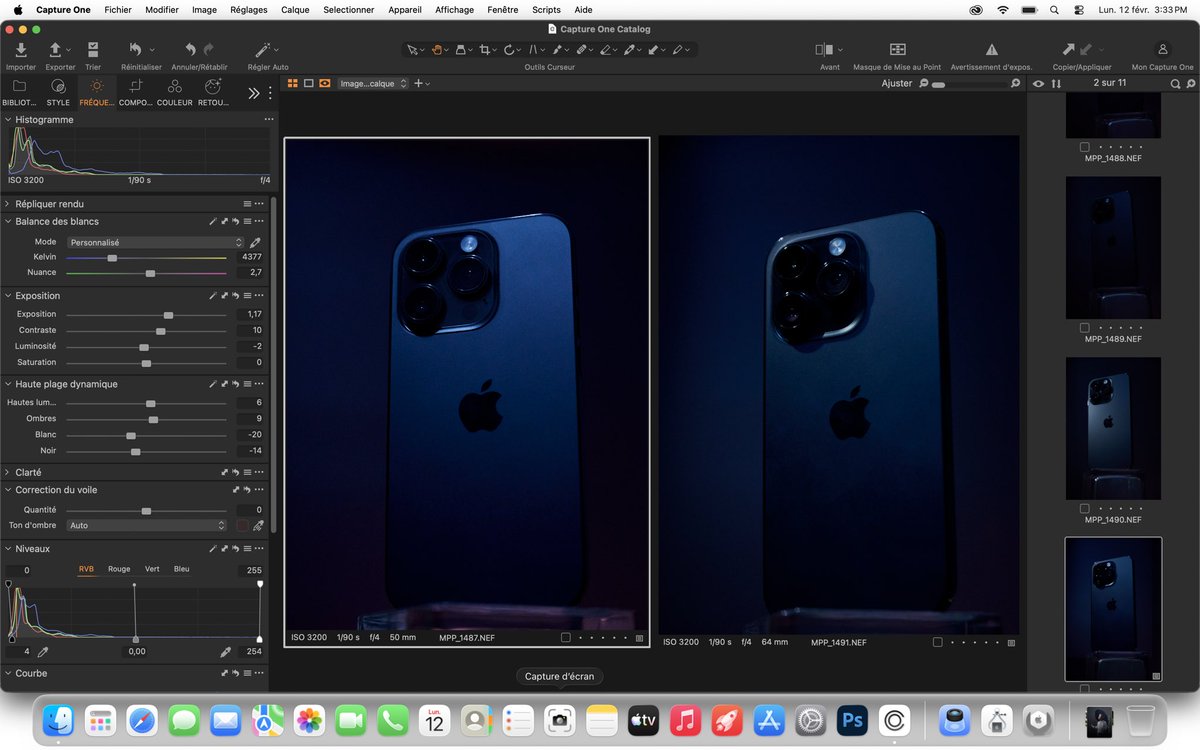Toggle the Avertissement d'expos. warning icon
The height and width of the screenshot is (750, 1200).
991,49
